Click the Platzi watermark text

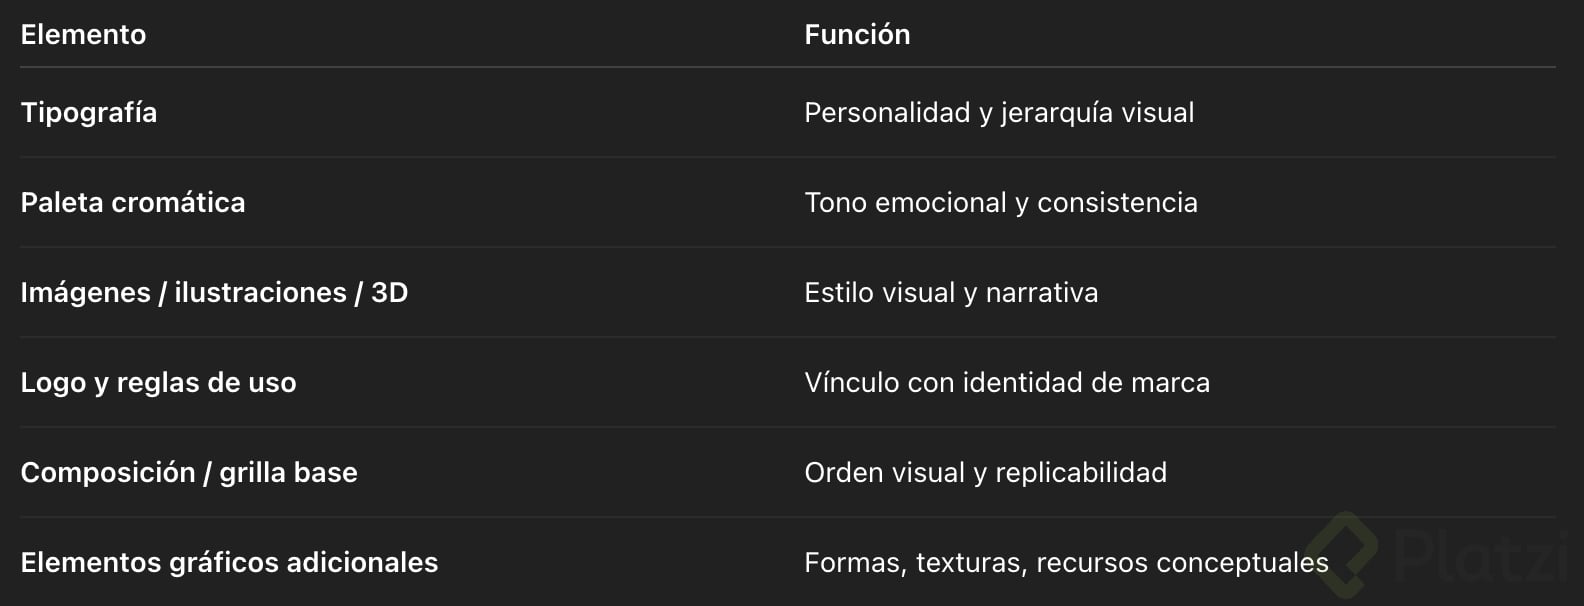point(1480,556)
